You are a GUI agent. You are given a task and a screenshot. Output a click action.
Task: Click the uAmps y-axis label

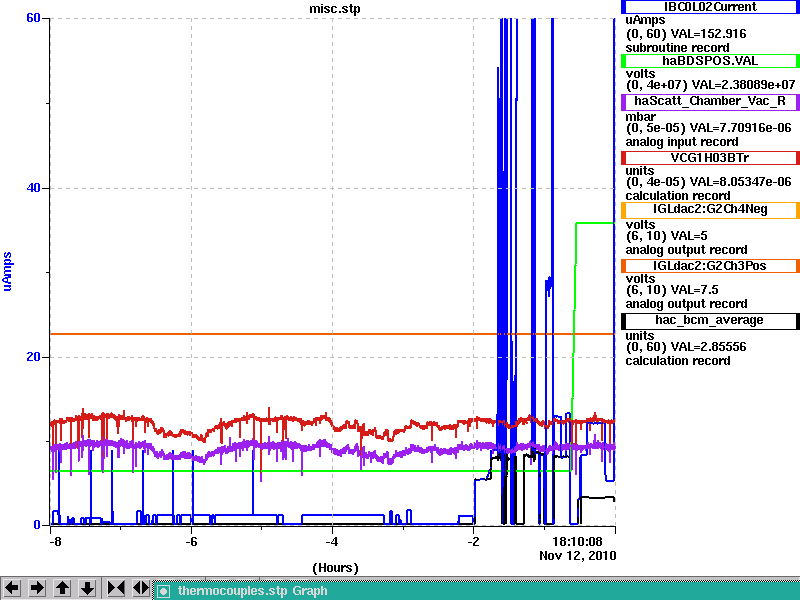coord(7,271)
